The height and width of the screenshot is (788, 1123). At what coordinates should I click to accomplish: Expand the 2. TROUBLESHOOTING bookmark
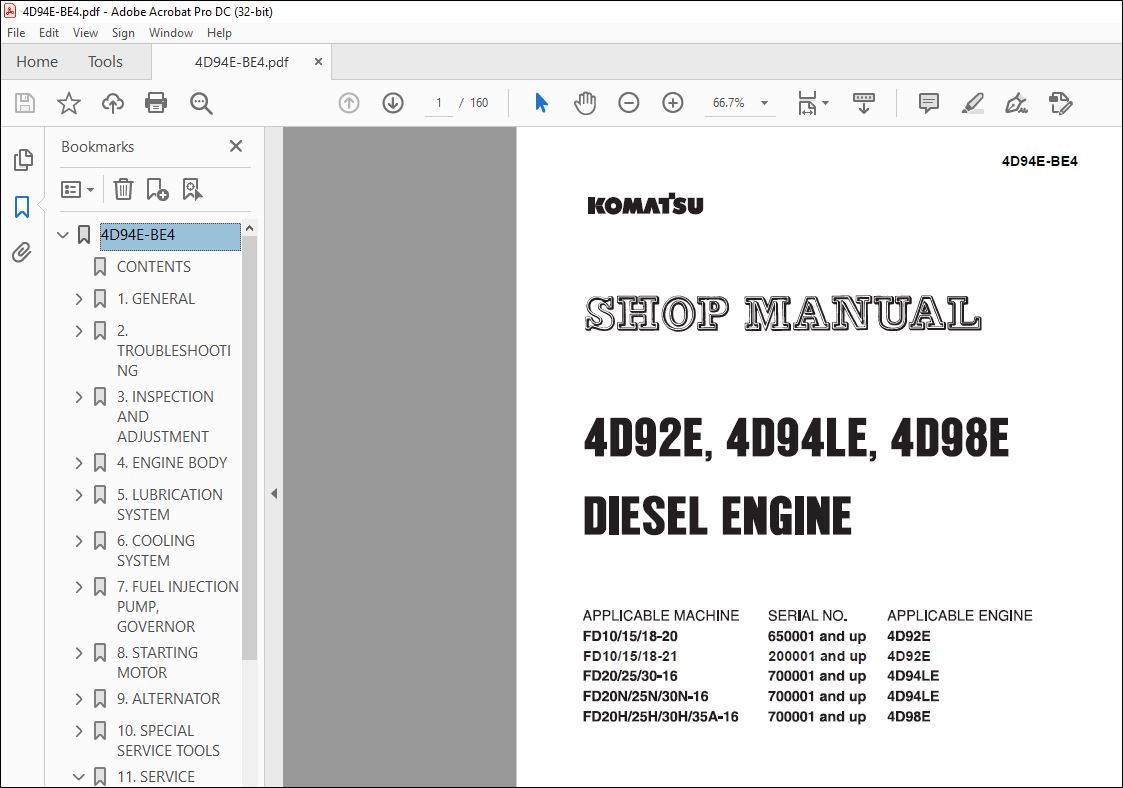click(x=79, y=331)
